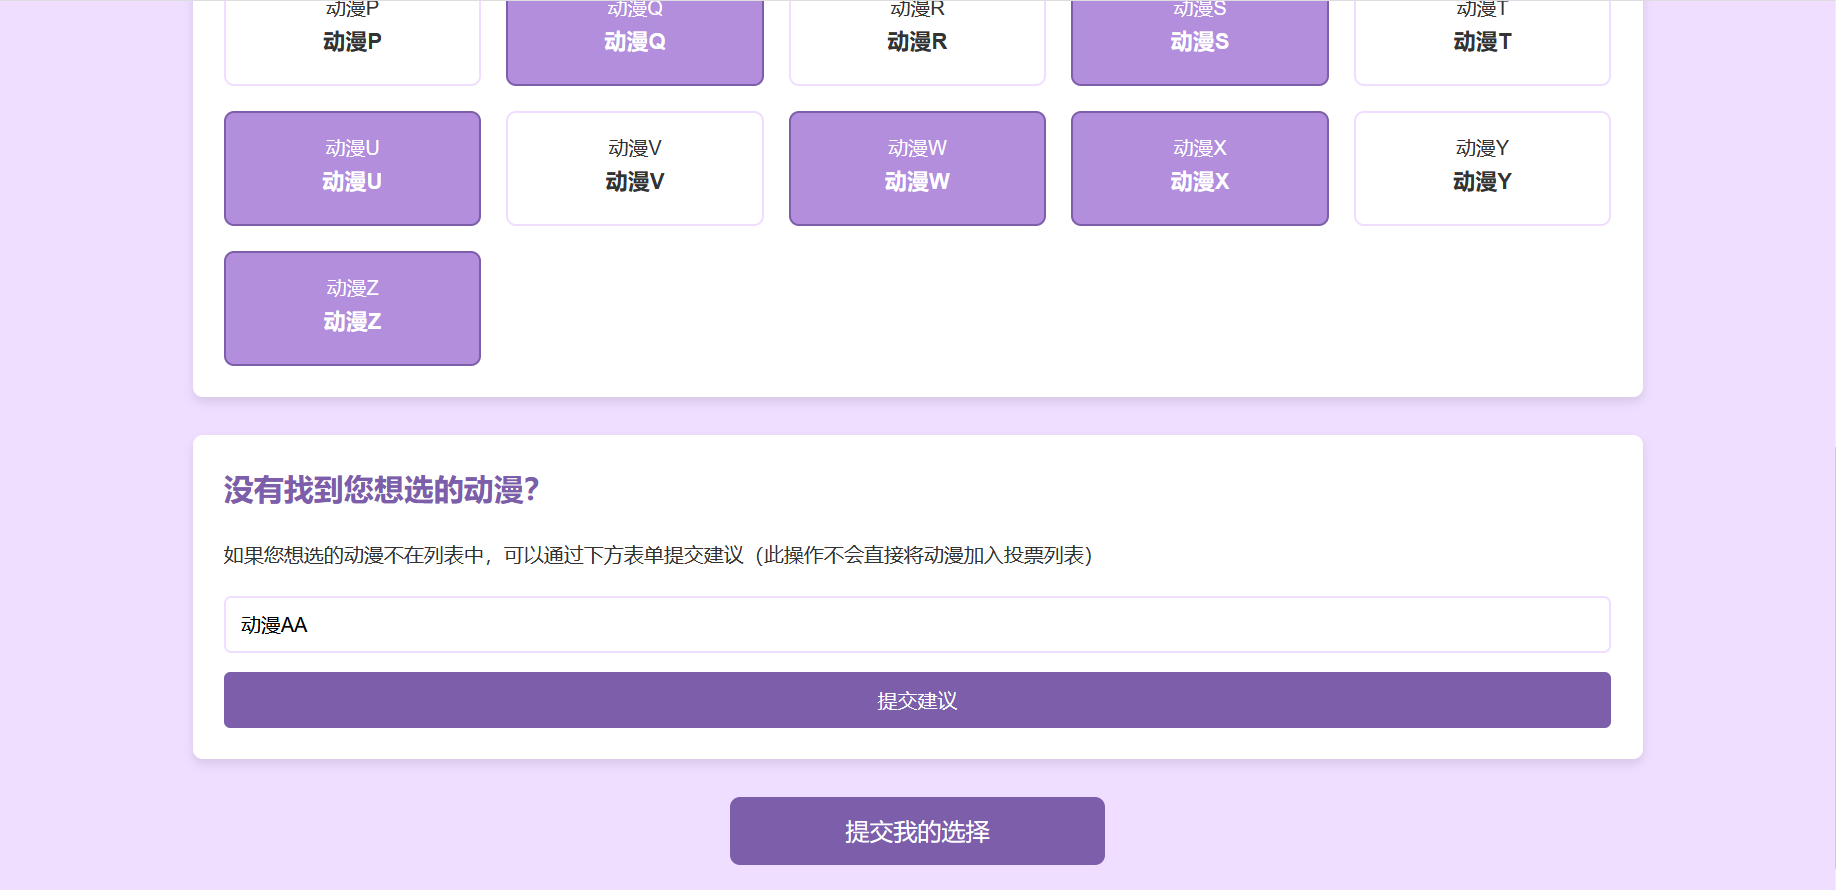Click the bold 动漫Z title label

[352, 322]
